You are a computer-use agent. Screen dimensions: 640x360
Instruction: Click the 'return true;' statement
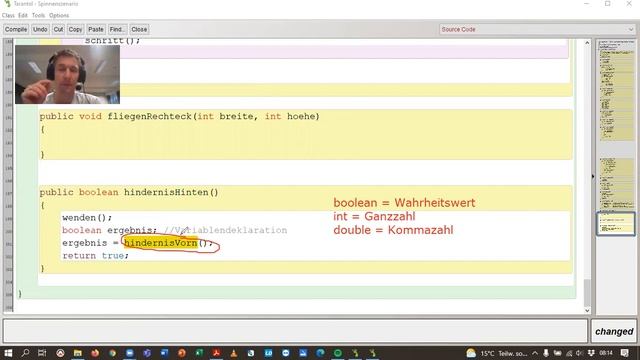(96, 256)
